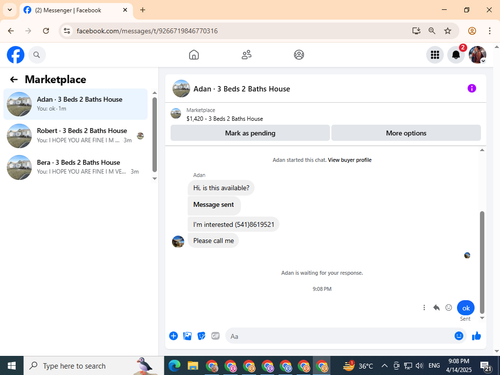The width and height of the screenshot is (500, 375).
Task: Open the Adan conversation in the list
Action: click(75, 104)
